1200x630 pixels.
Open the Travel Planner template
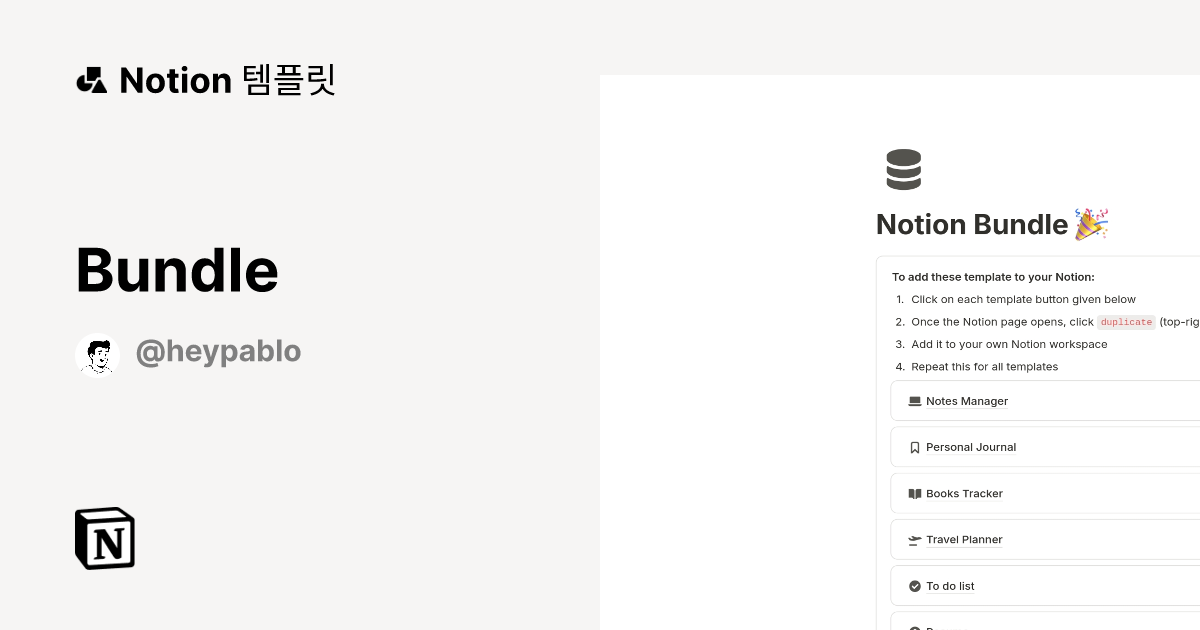click(964, 539)
